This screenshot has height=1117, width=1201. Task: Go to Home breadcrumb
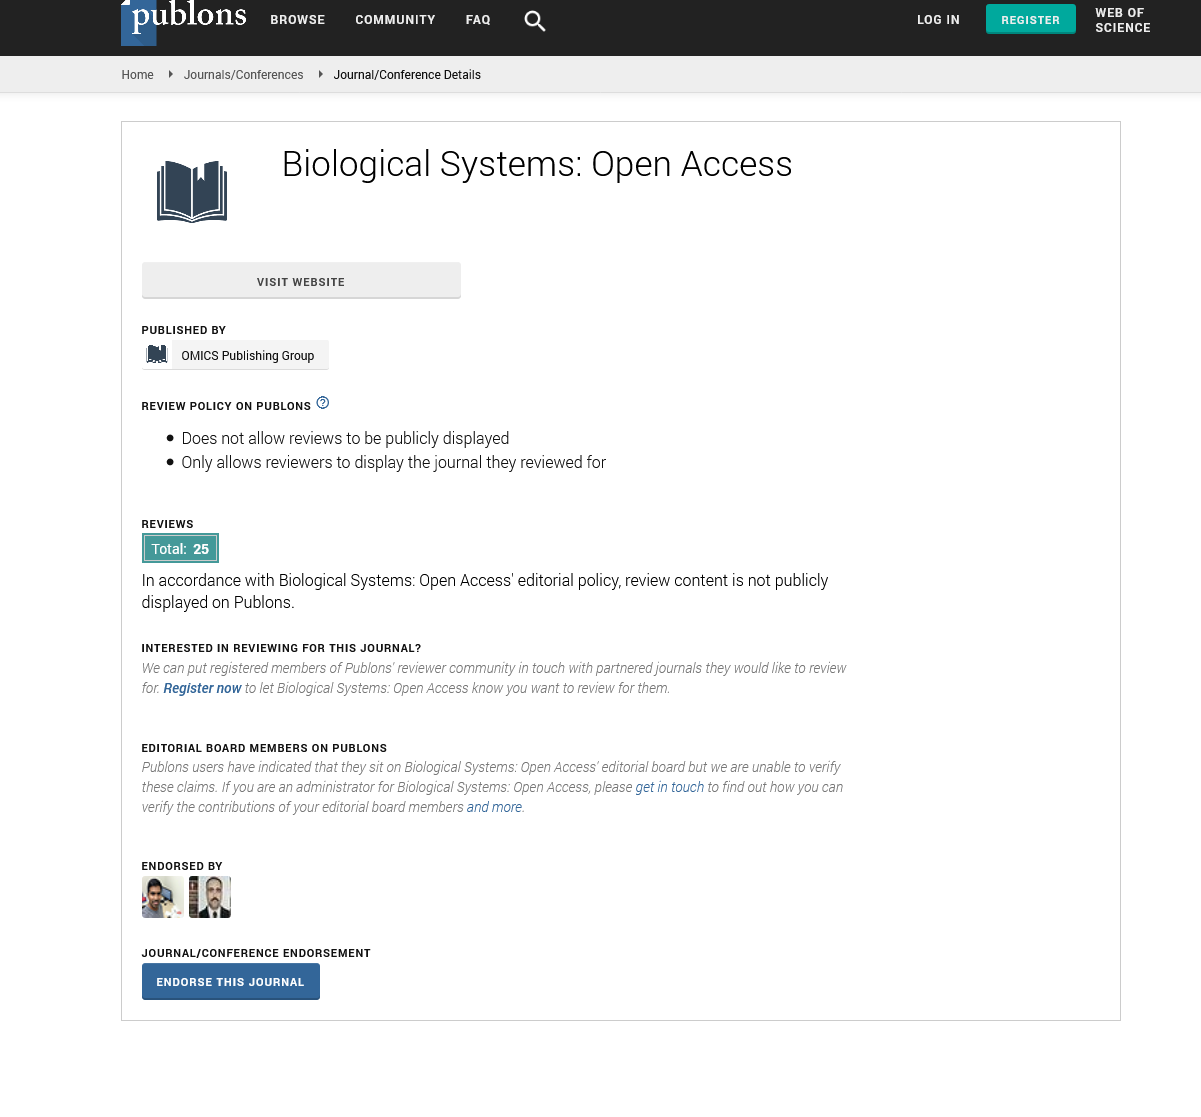[x=138, y=75]
